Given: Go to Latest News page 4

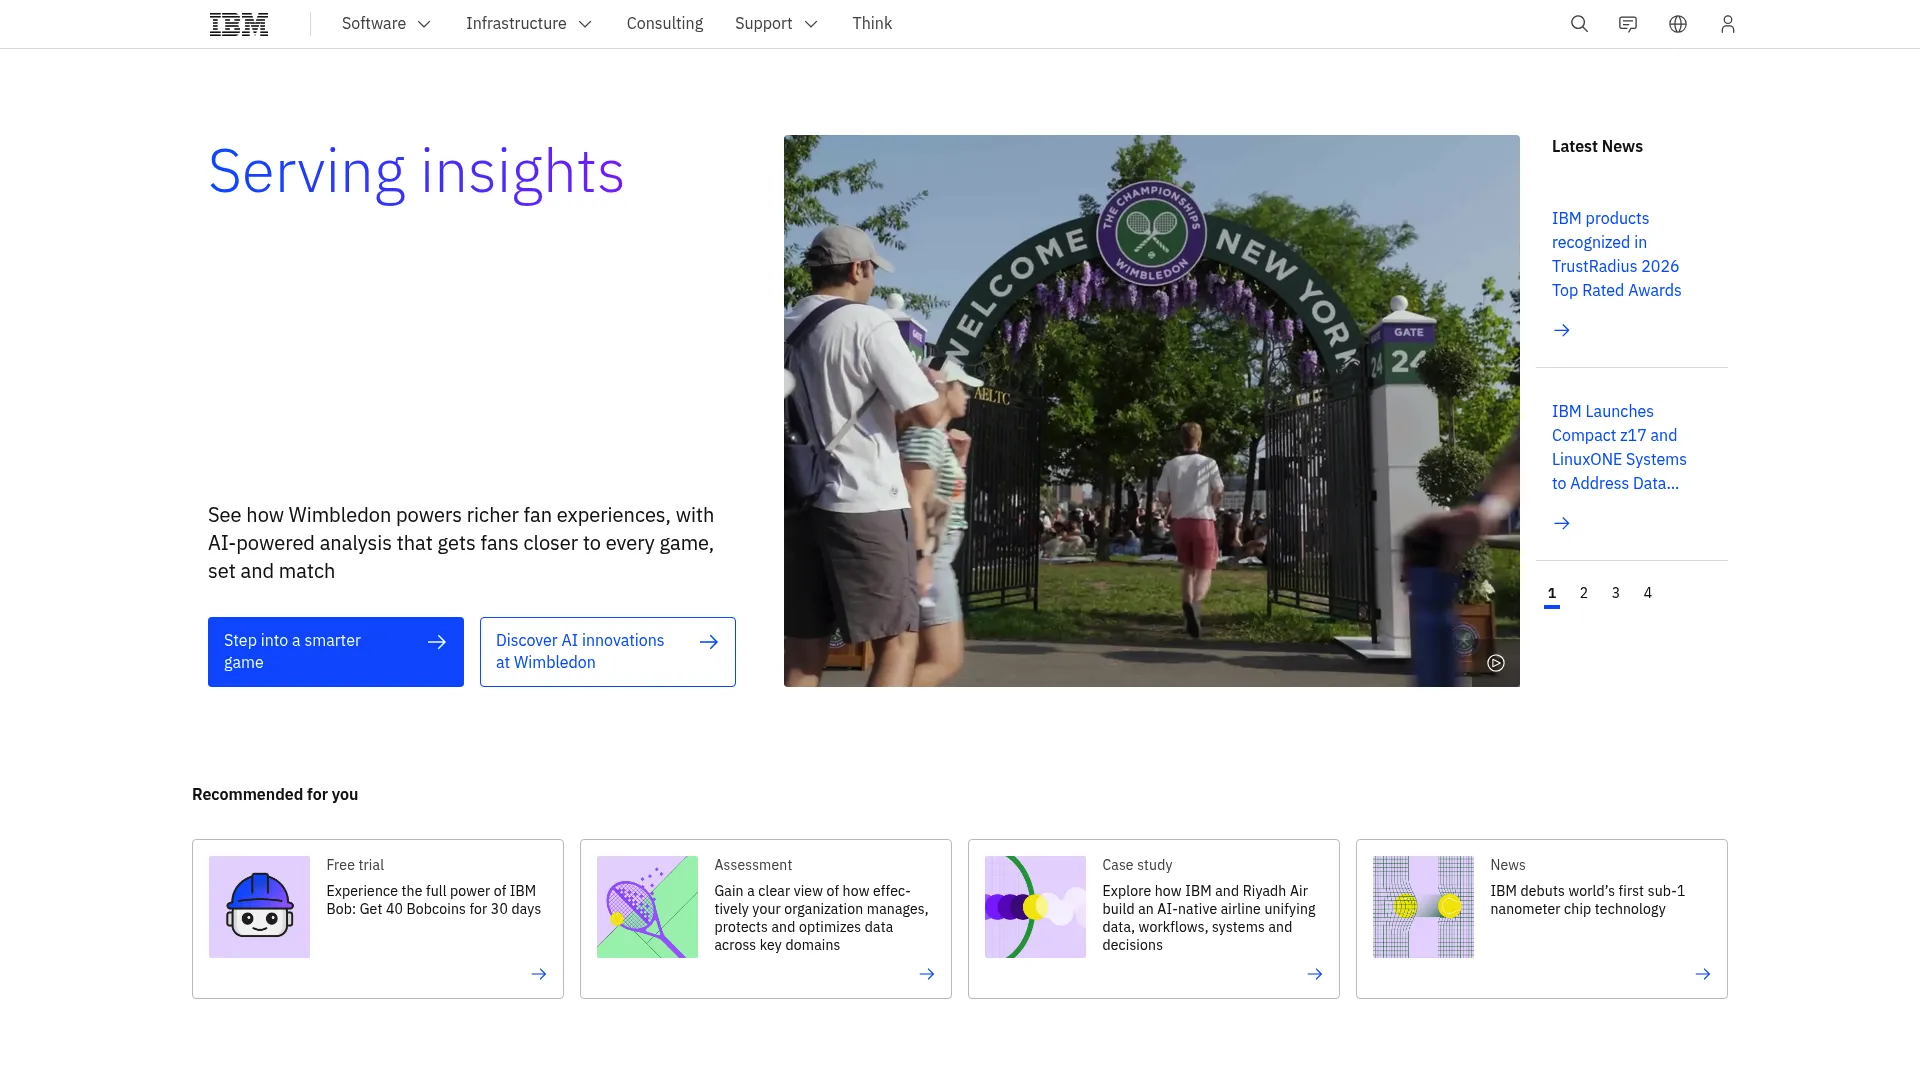Looking at the screenshot, I should [1648, 594].
